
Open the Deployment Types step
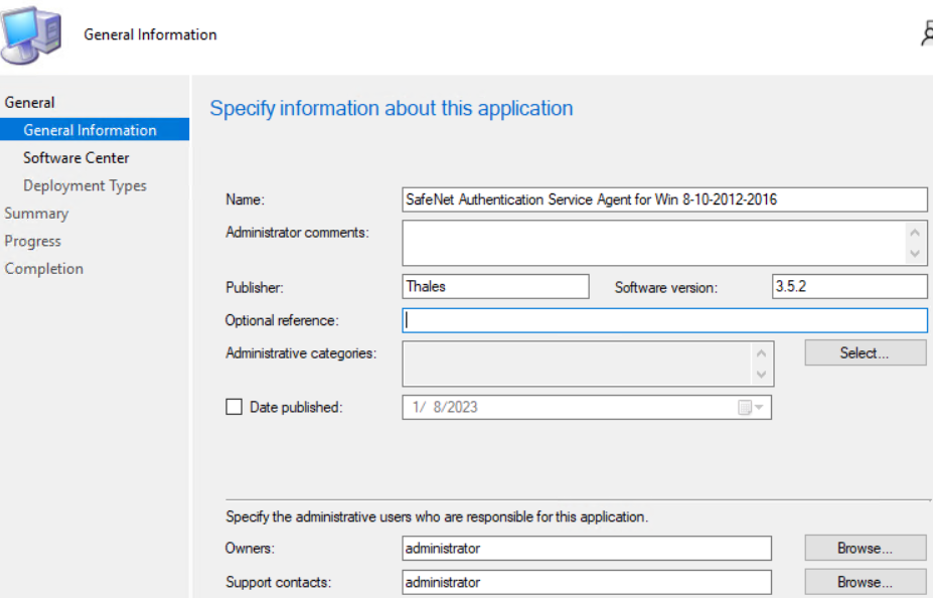click(85, 186)
